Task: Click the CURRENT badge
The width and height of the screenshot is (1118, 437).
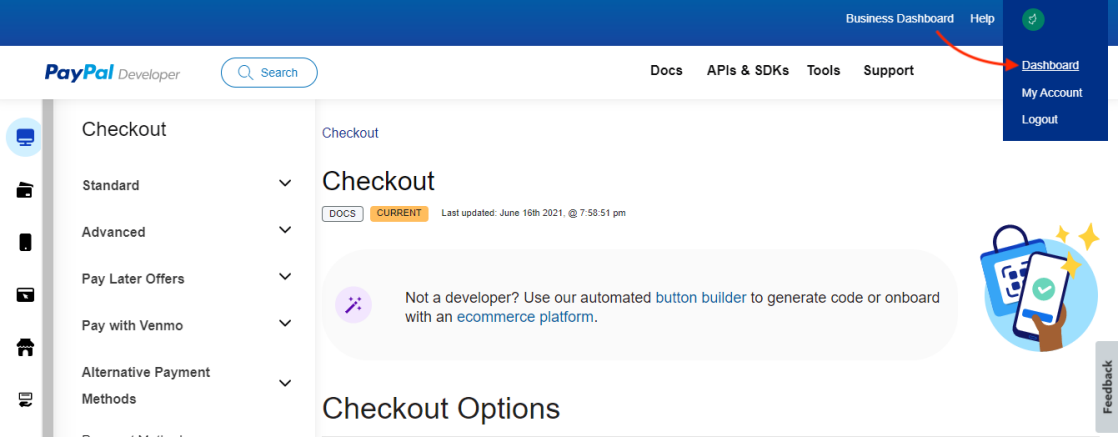Action: [399, 213]
